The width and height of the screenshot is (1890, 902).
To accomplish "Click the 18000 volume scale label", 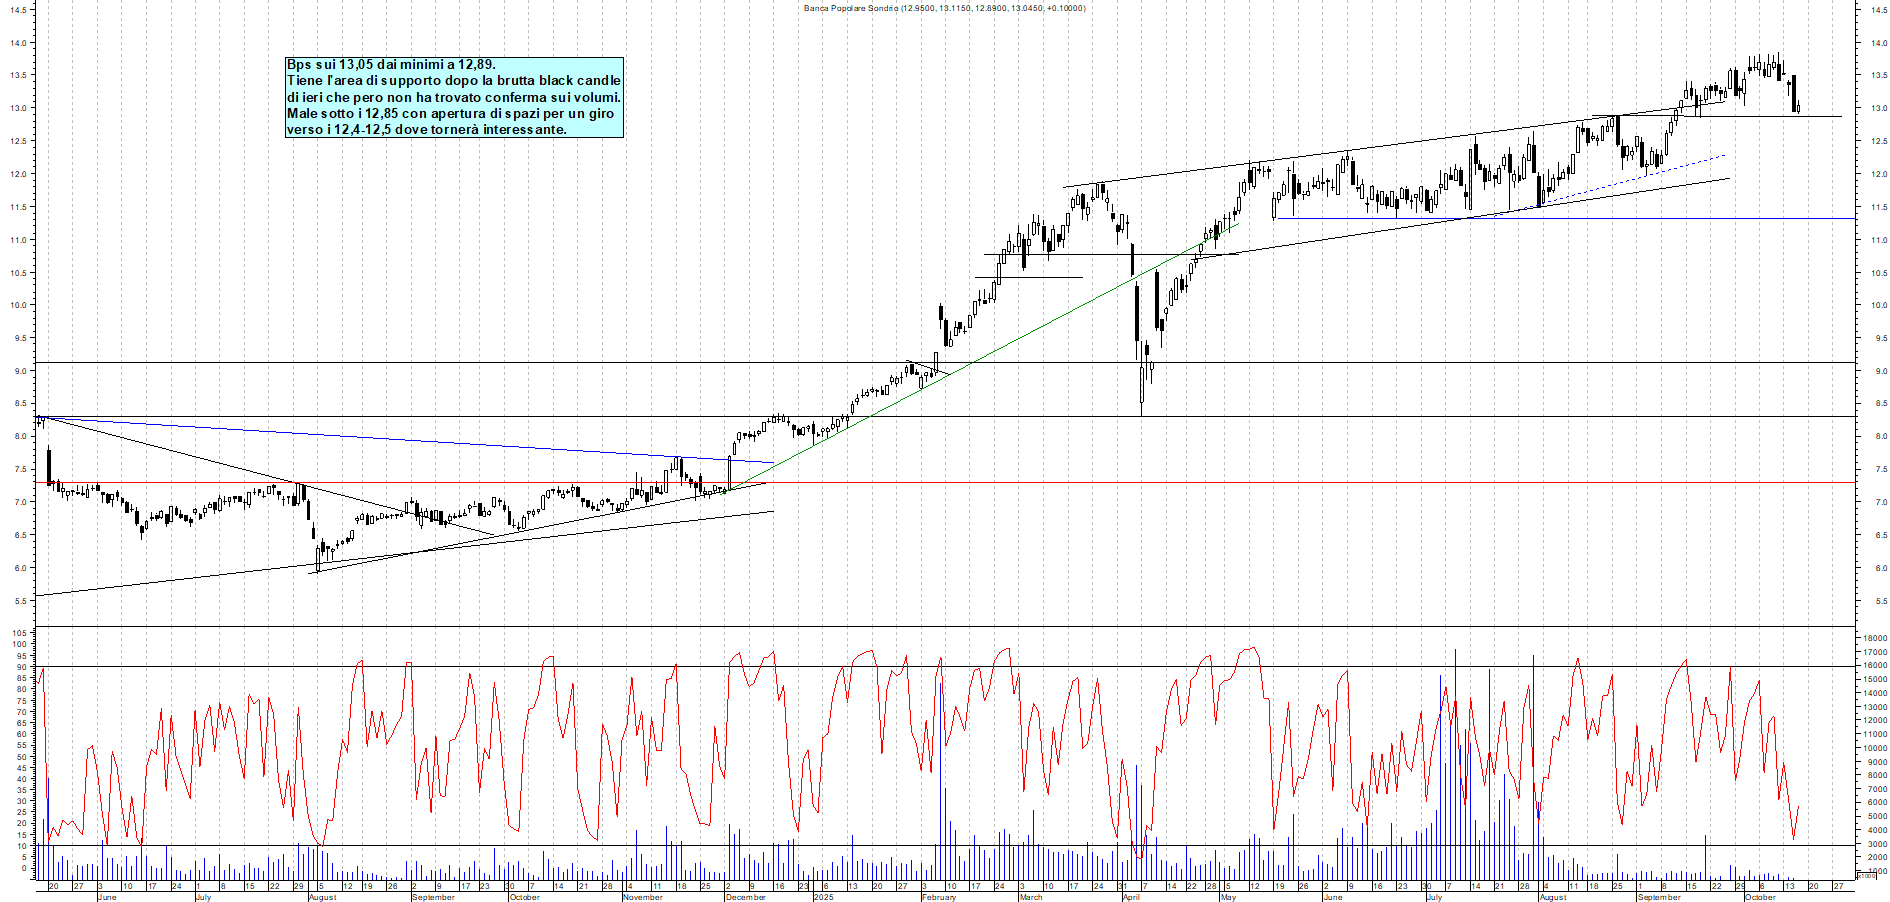I will (1872, 638).
